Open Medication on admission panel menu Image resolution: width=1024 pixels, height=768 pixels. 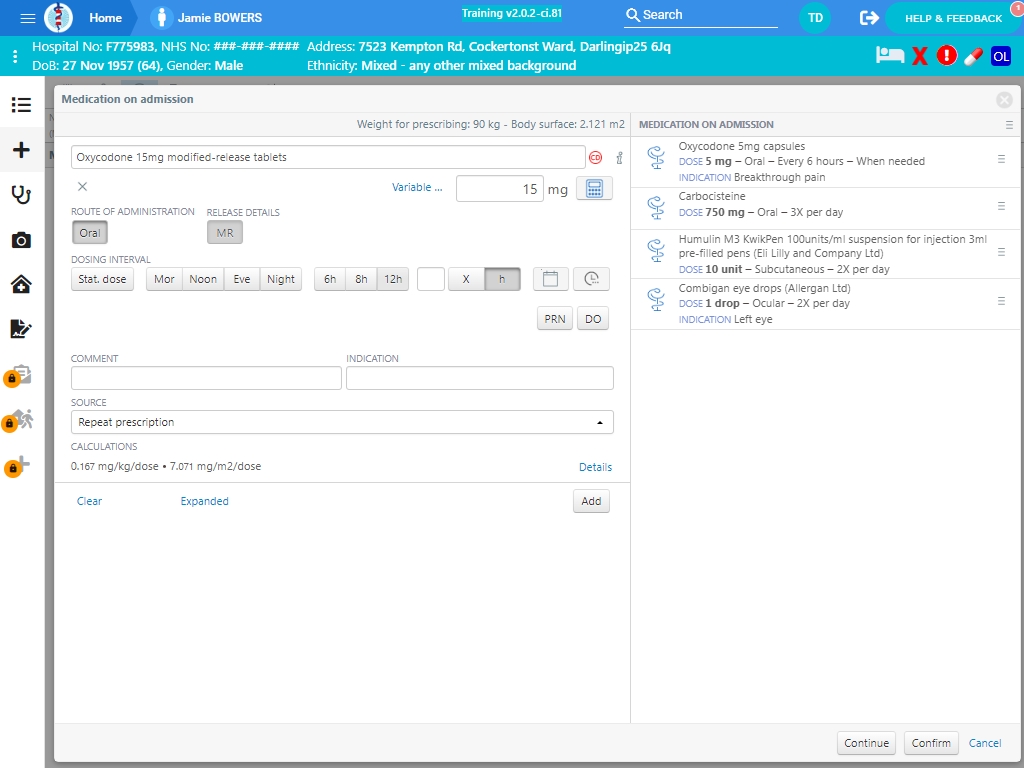click(1009, 125)
